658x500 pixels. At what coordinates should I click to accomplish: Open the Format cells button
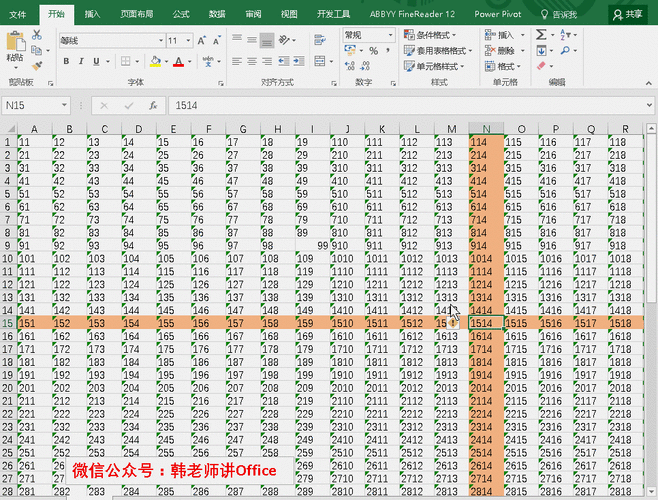tap(503, 66)
